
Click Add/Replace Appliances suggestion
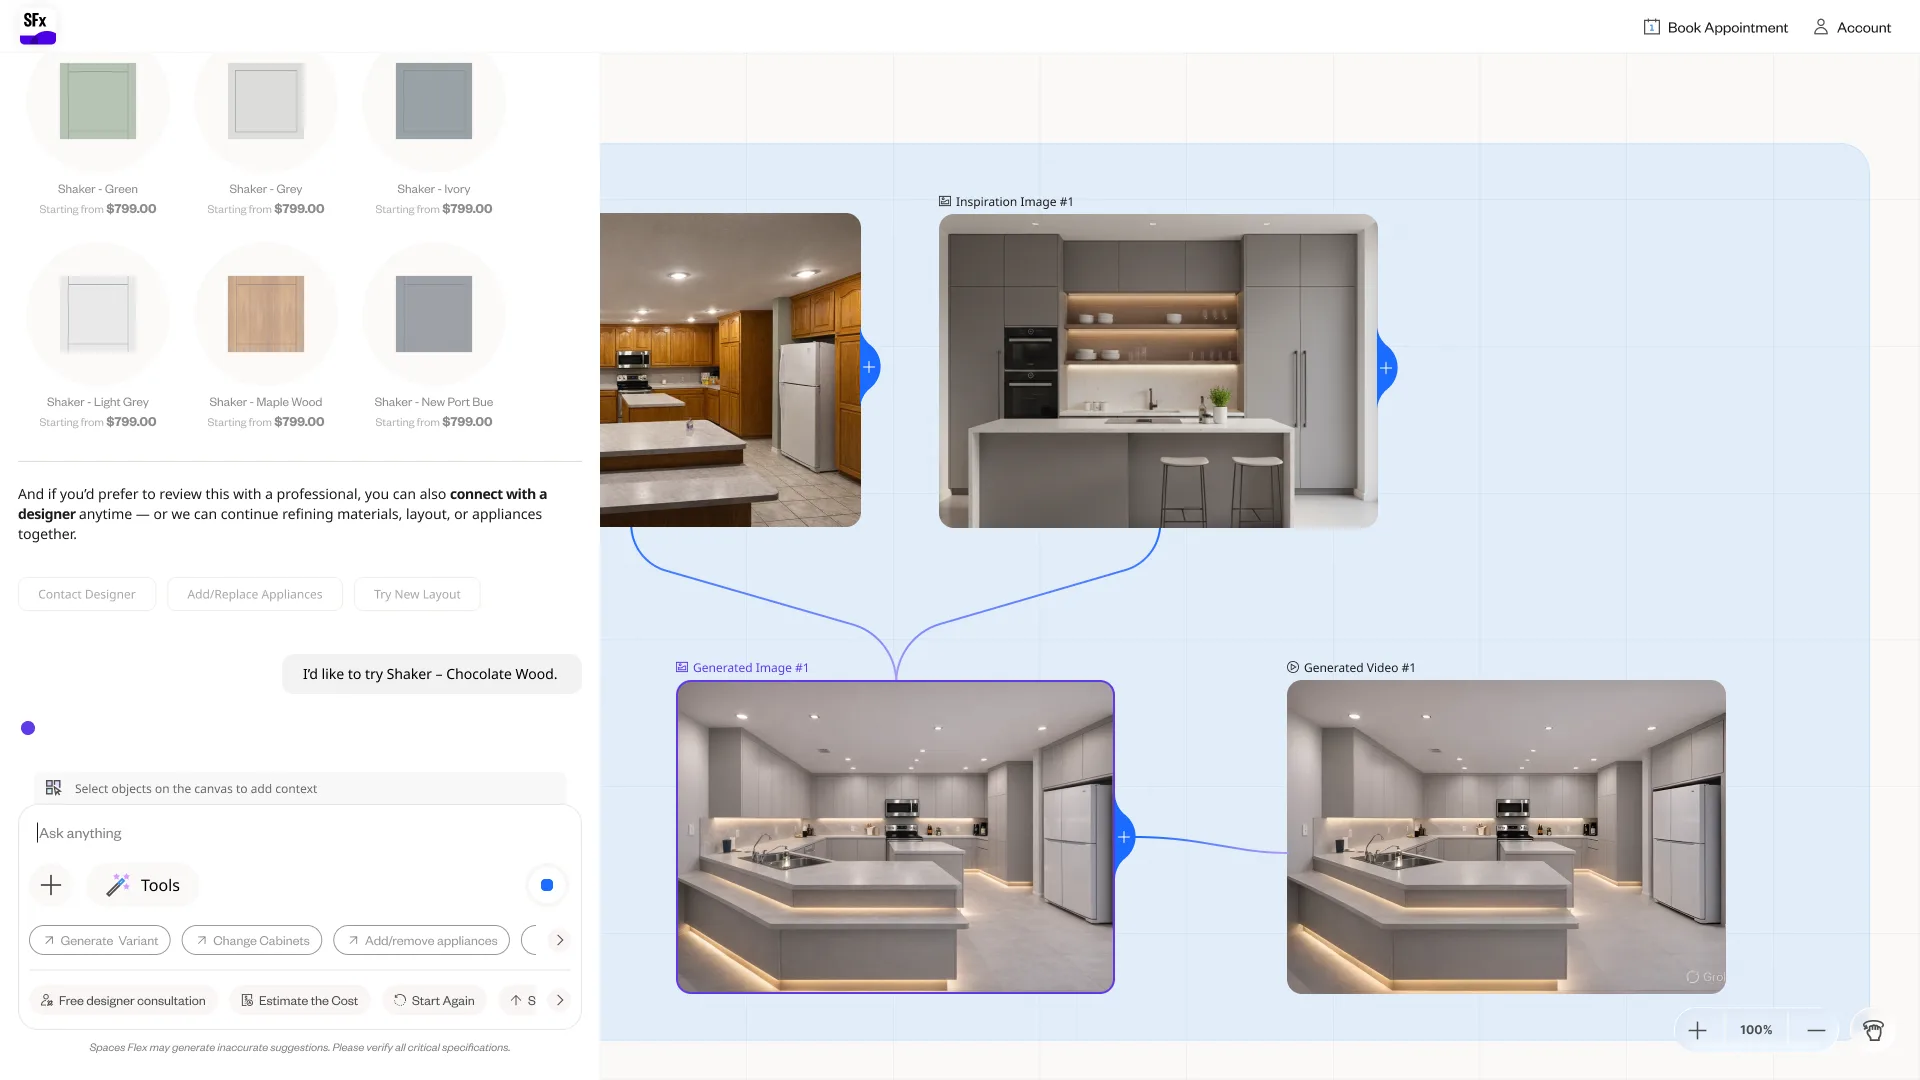click(x=255, y=594)
